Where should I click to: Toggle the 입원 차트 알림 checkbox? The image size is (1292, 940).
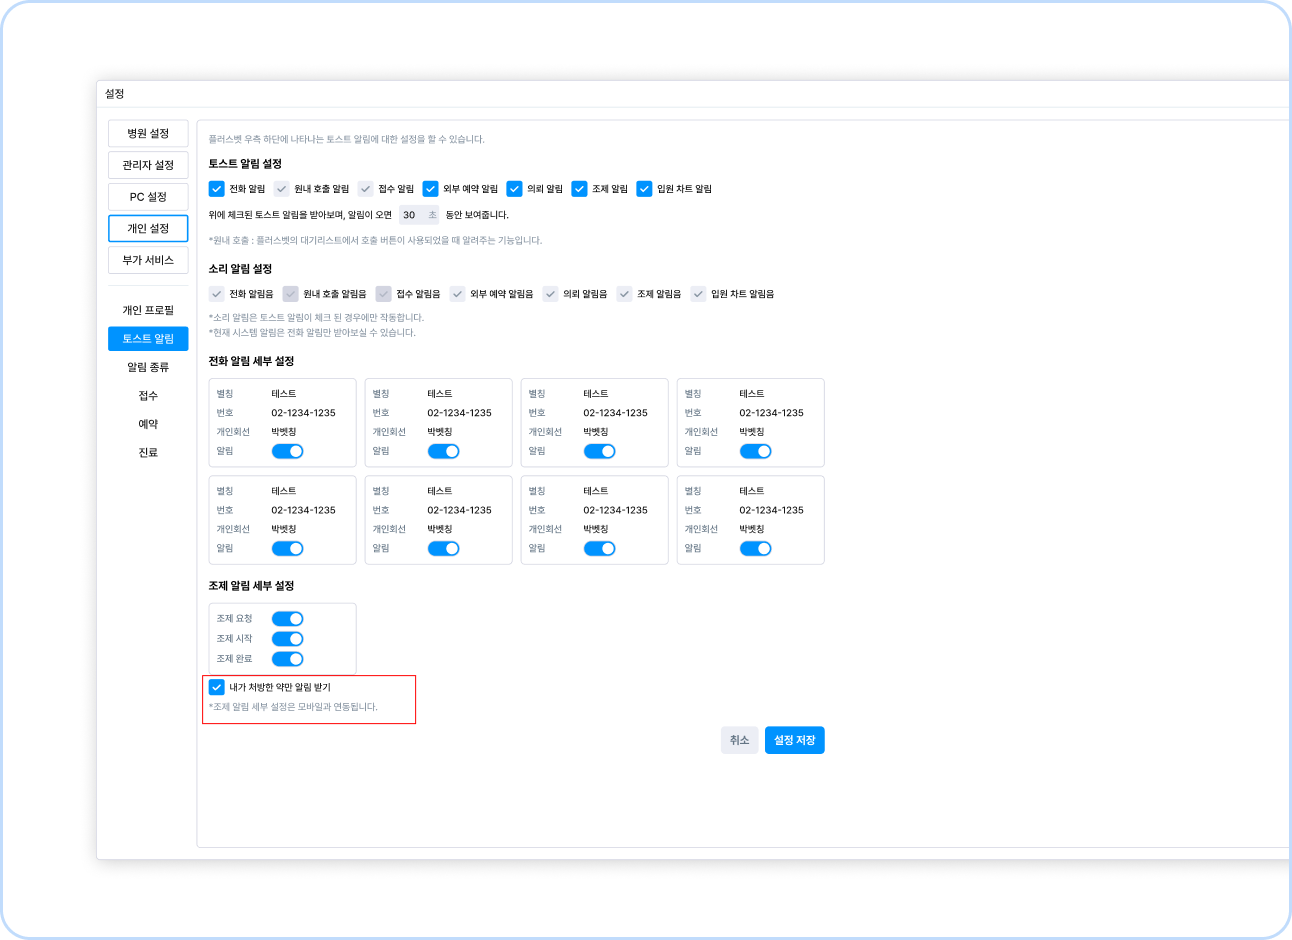coord(644,189)
